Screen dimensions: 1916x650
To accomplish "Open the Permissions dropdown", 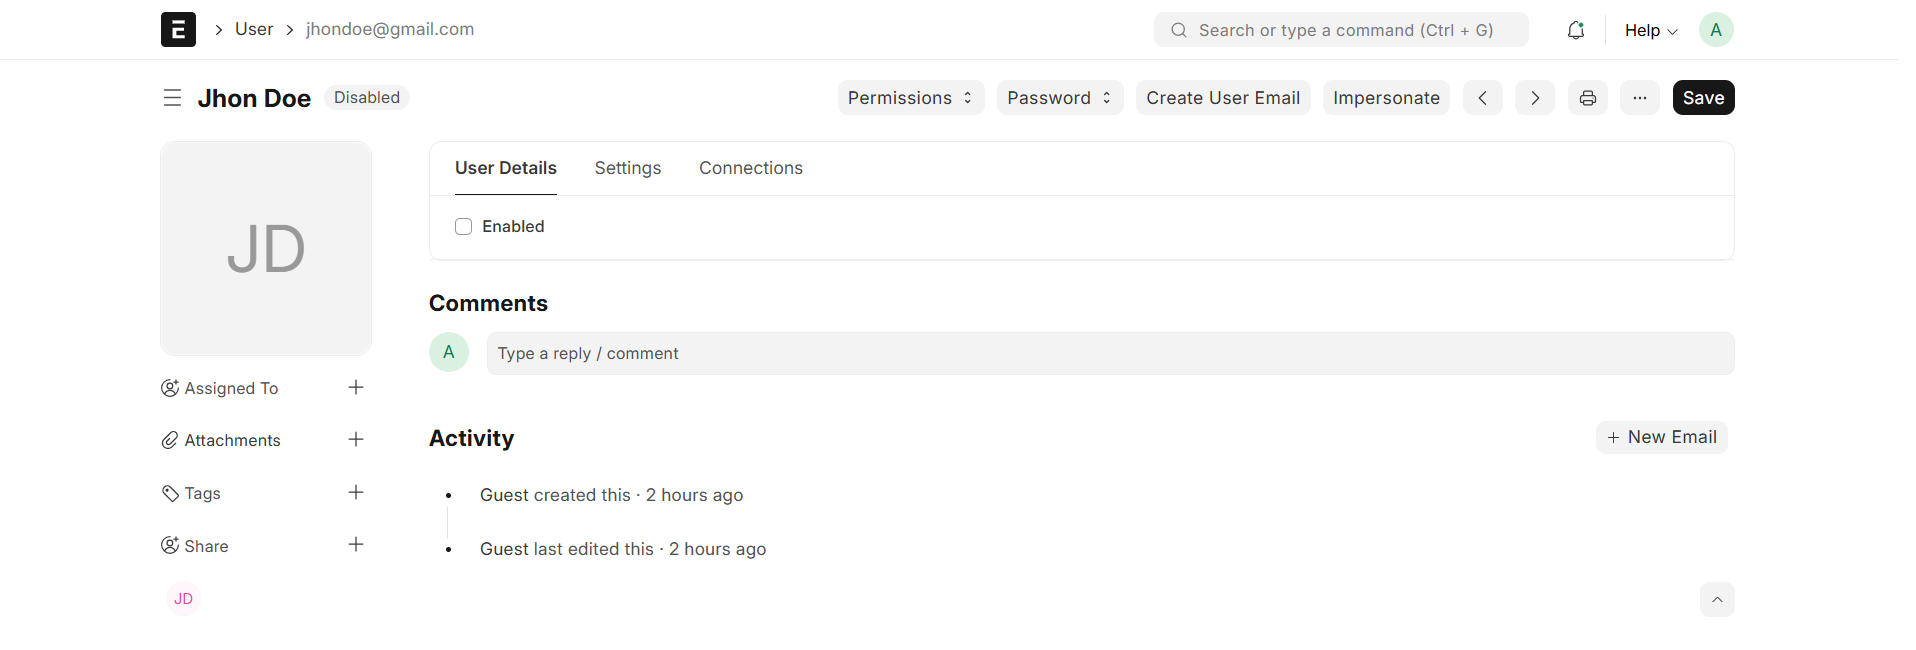I will pos(911,98).
